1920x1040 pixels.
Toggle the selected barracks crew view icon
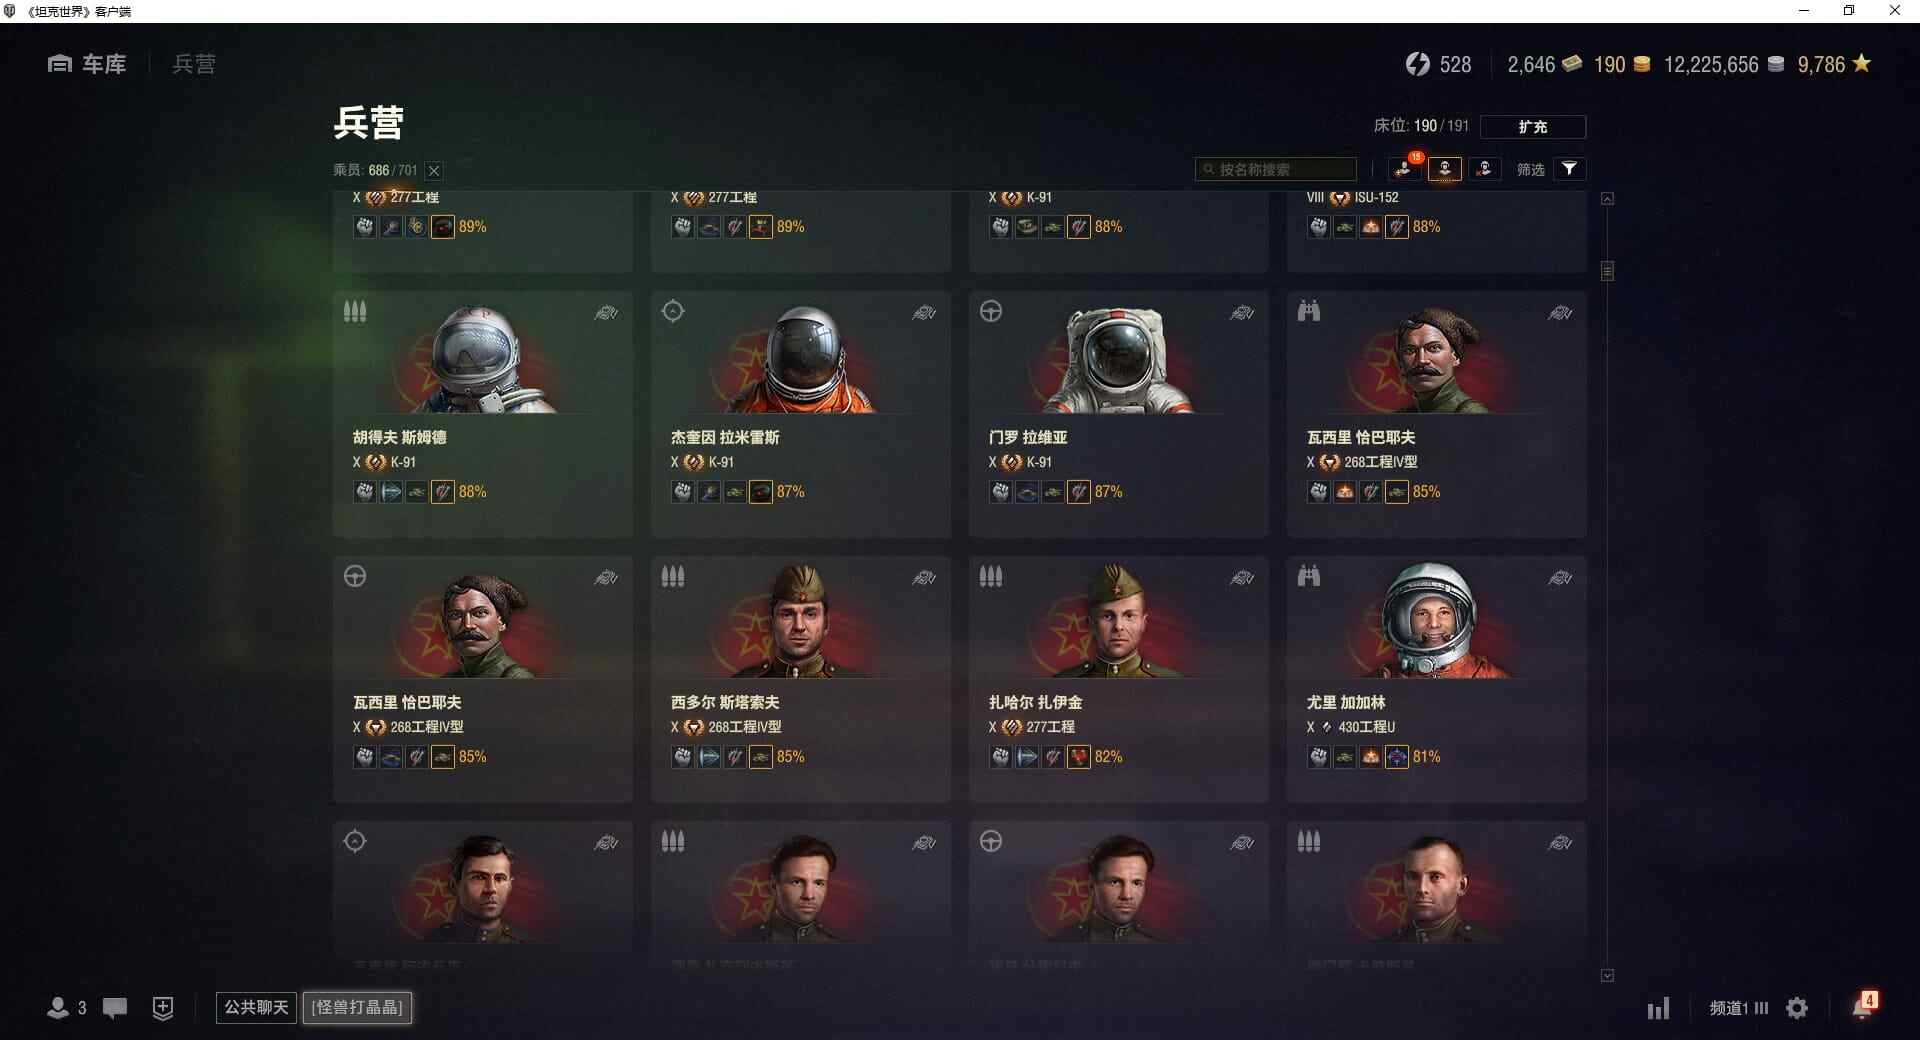coord(1444,169)
